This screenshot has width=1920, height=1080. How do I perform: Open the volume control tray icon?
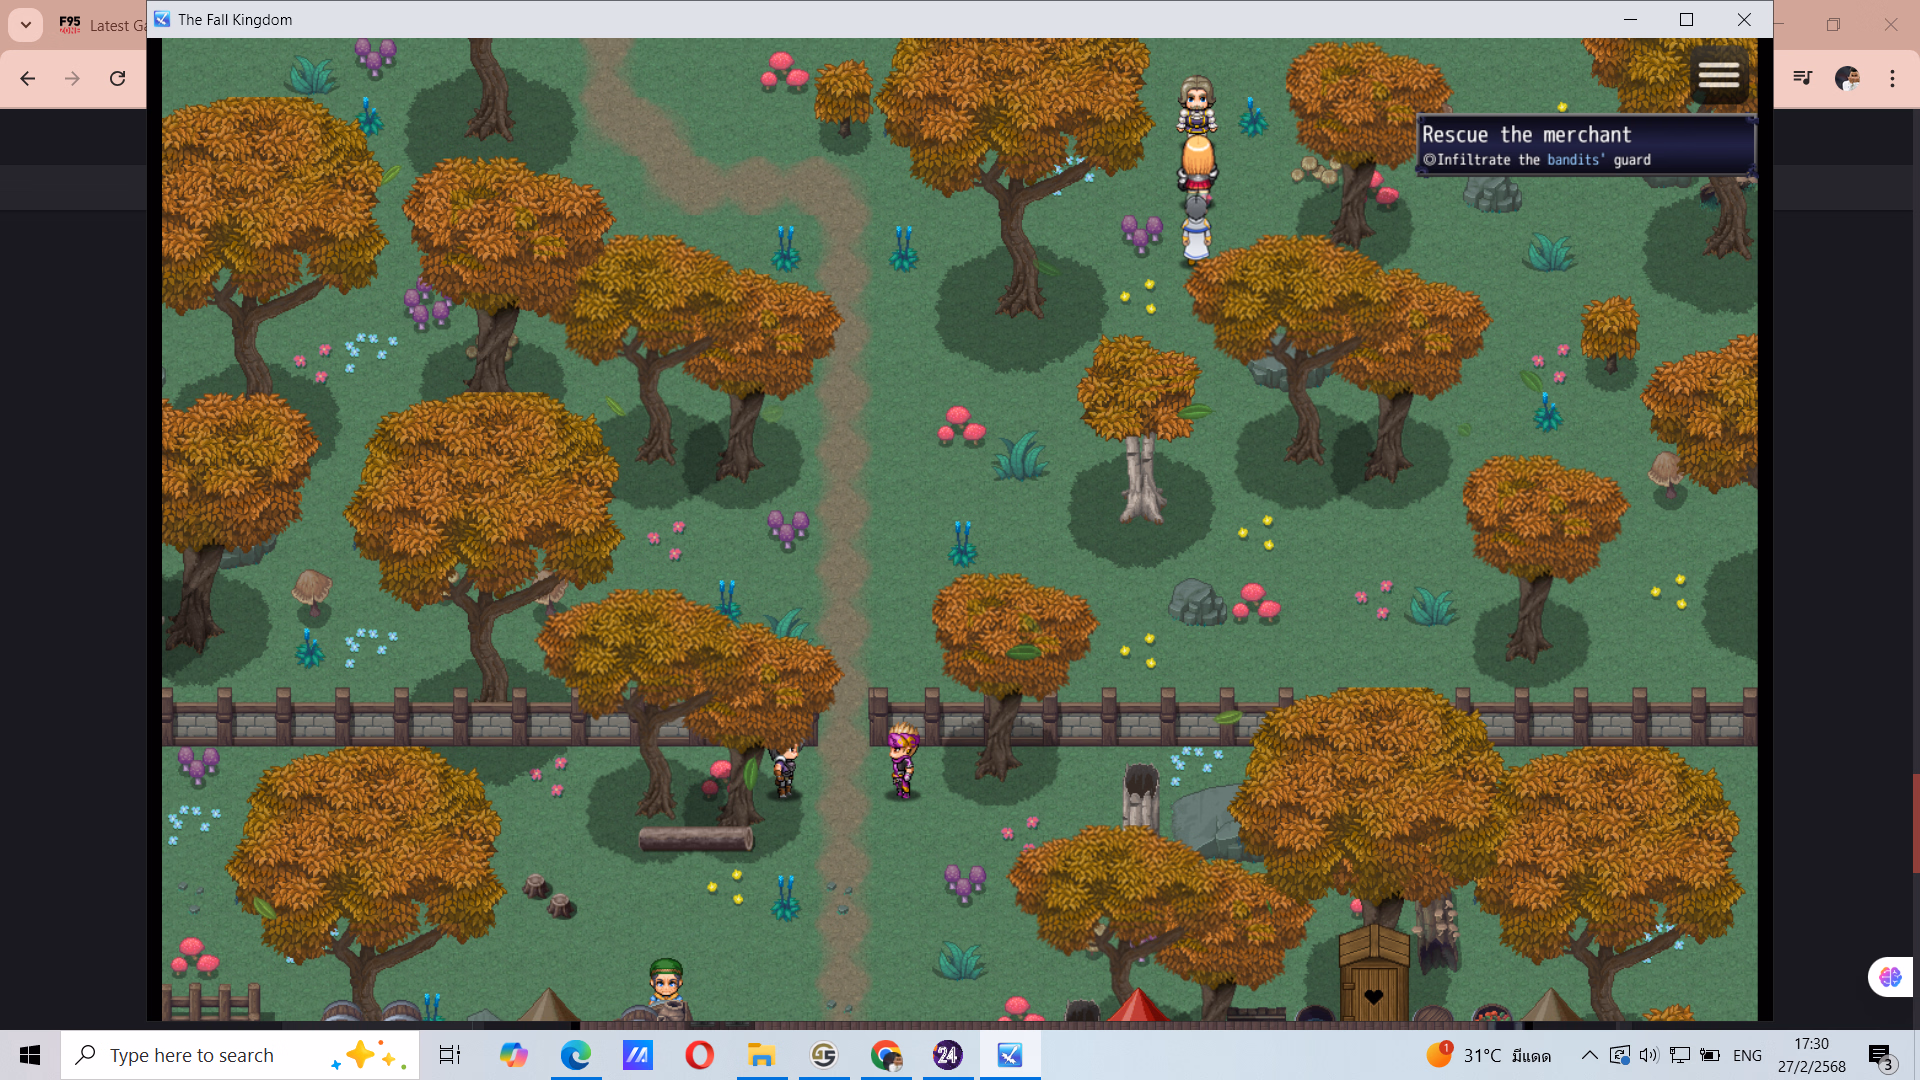1649,1055
